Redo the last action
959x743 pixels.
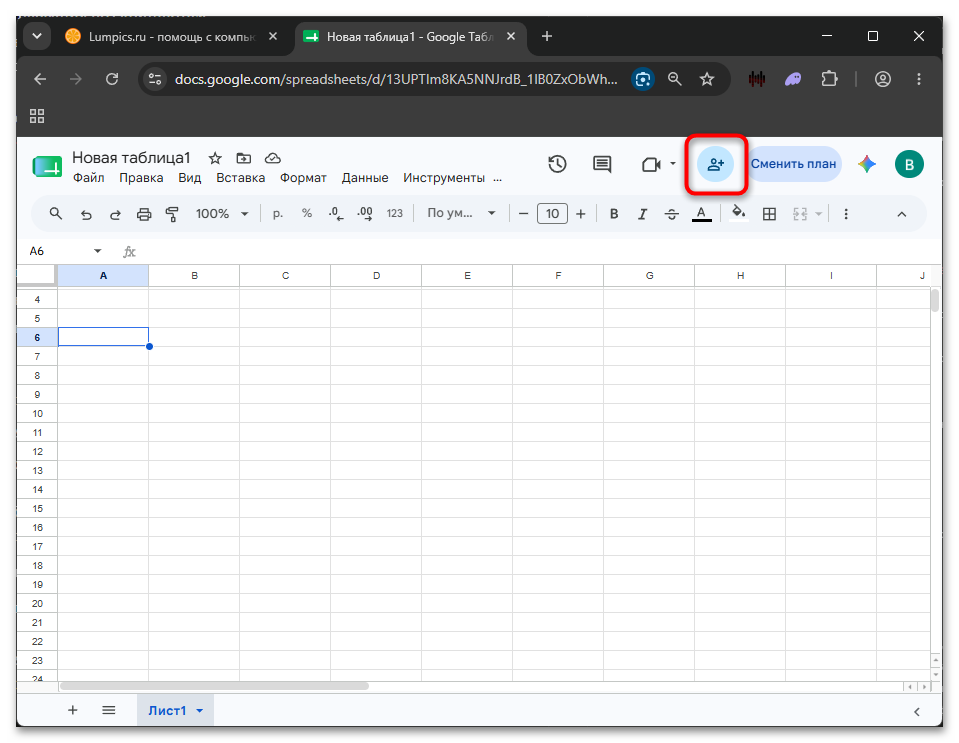tap(115, 214)
